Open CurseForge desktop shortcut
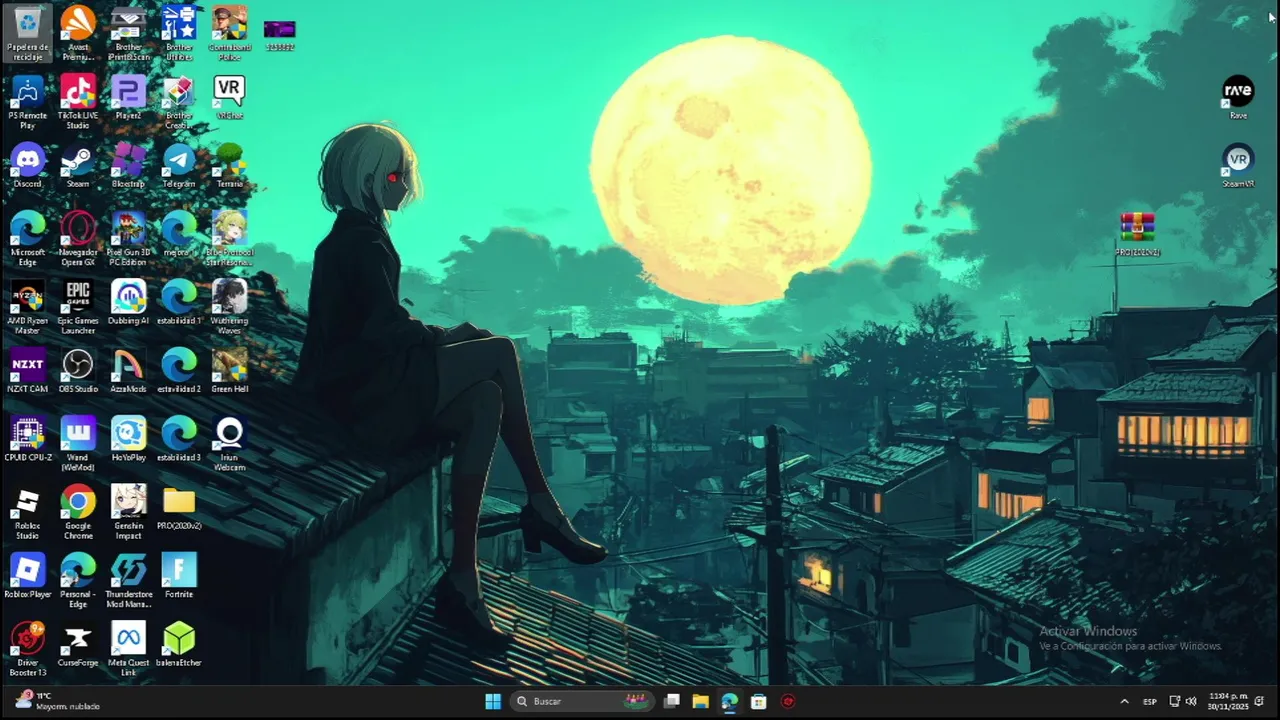Screen dimensions: 1280x720 coord(78,643)
